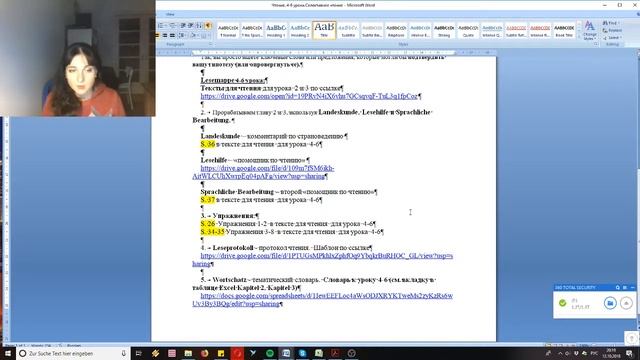Apply the Book Title style

pyautogui.click(x=564, y=31)
